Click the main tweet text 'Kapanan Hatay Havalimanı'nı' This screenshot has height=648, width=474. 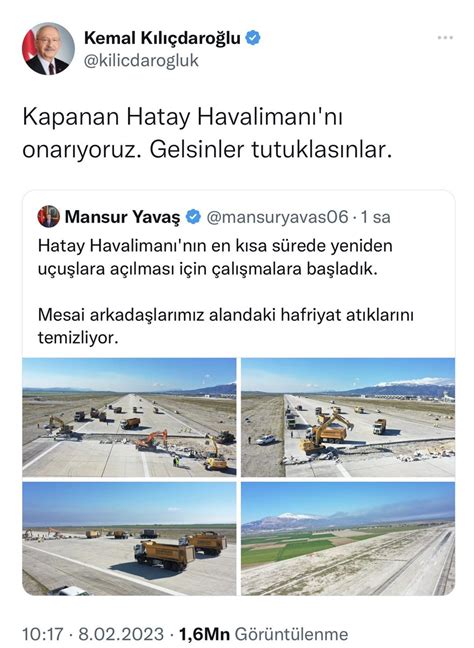point(182,117)
